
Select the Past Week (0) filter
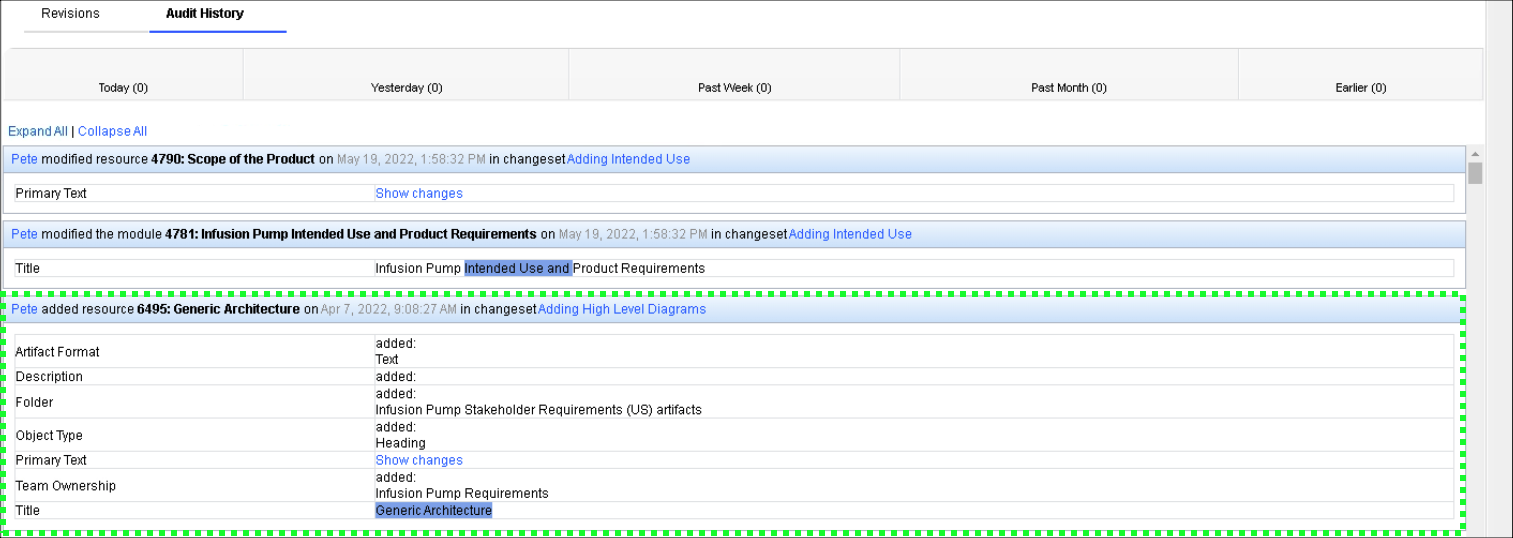tap(734, 88)
